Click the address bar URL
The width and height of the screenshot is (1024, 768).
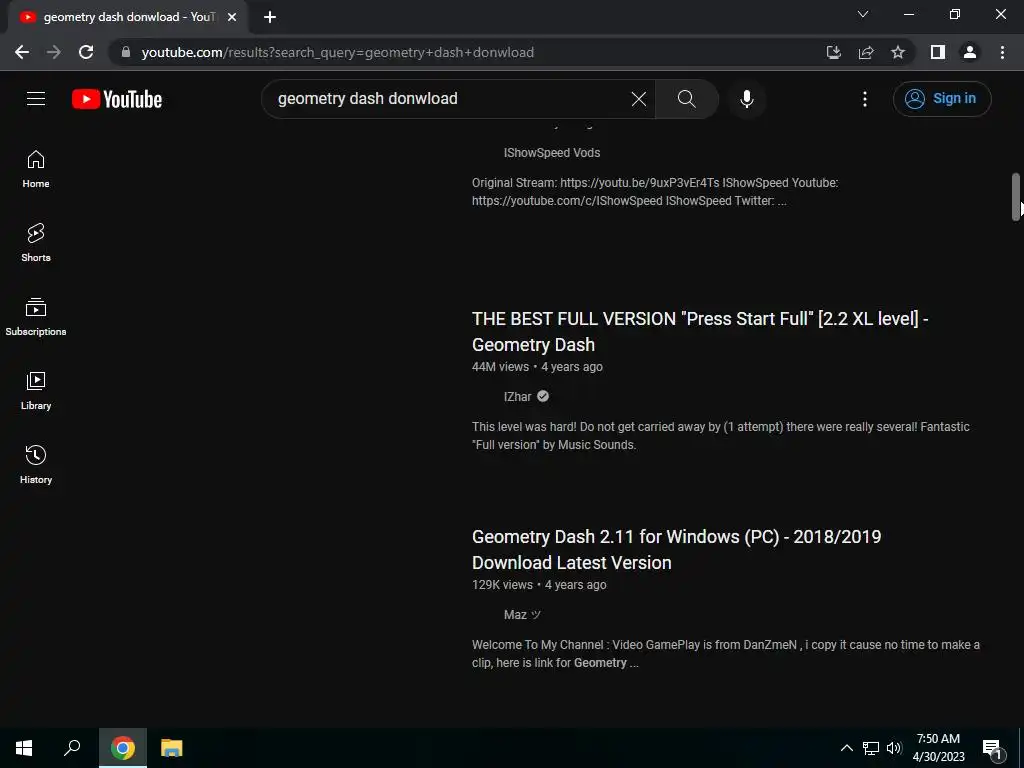click(x=338, y=52)
